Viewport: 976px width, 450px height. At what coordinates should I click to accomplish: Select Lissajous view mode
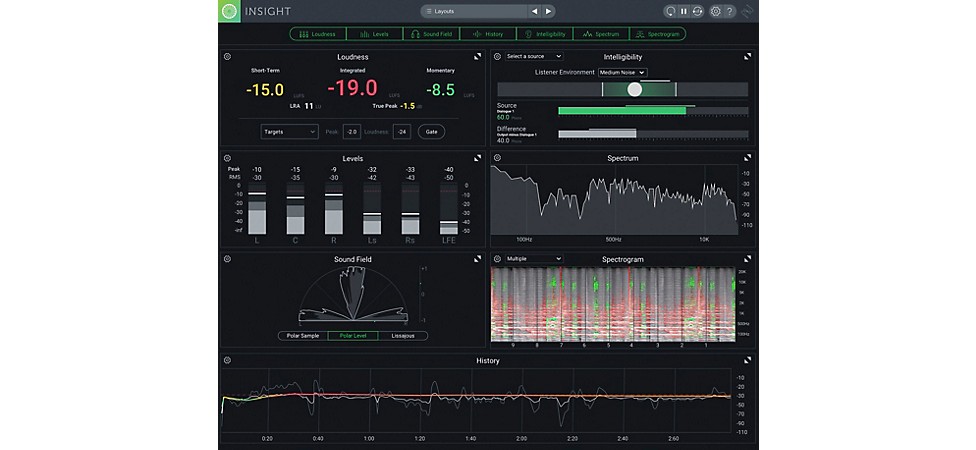click(403, 336)
